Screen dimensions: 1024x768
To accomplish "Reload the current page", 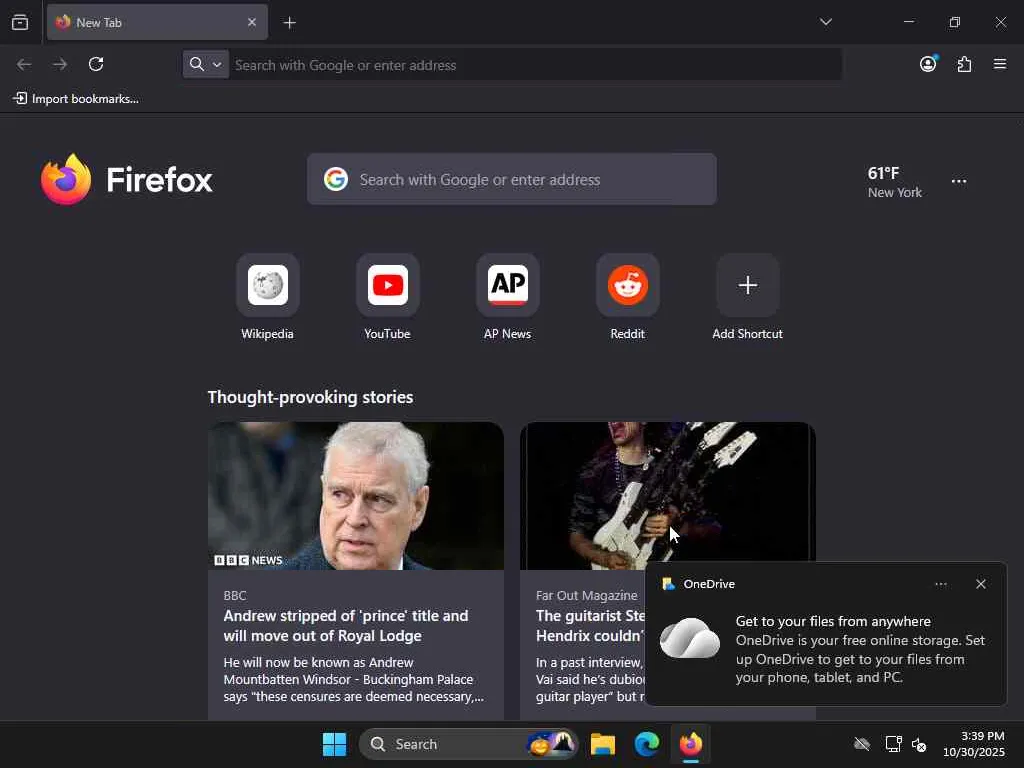I will click(96, 64).
